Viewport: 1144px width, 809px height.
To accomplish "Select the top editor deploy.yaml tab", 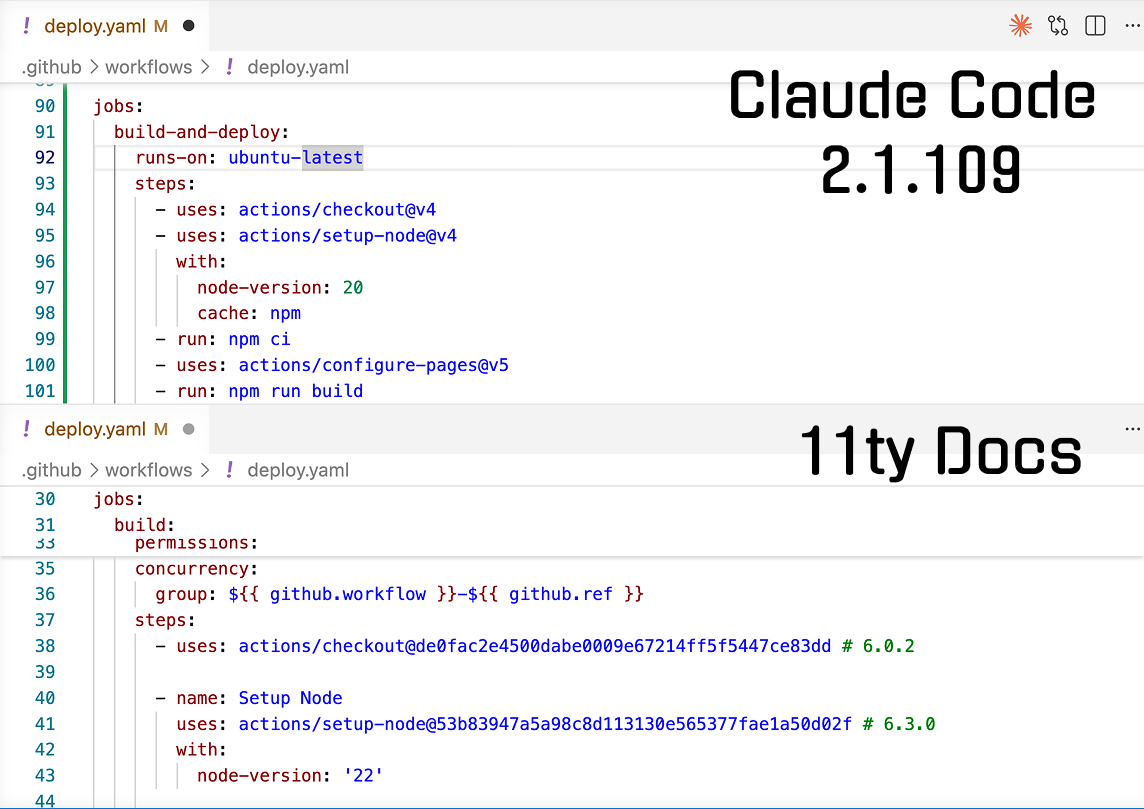I will pyautogui.click(x=105, y=26).
